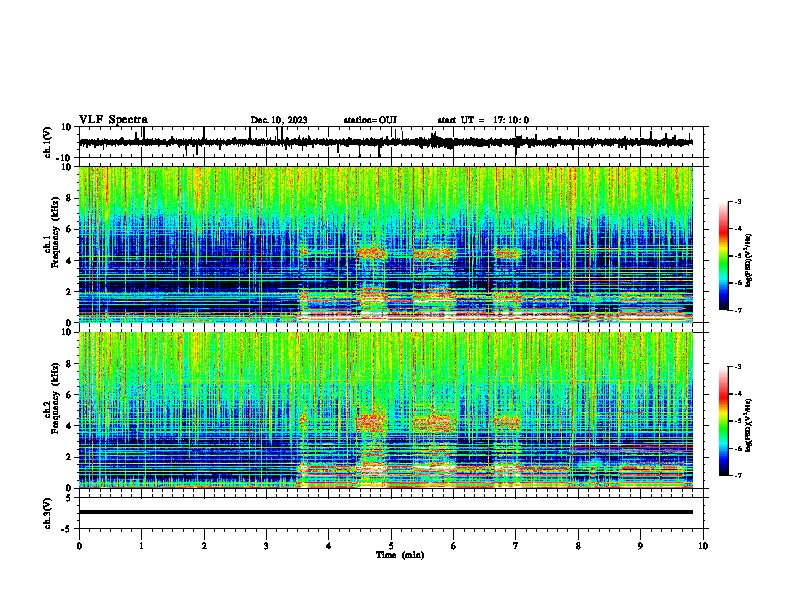Click the ch.2 spectrogram color scale bar
Screen dimensions: 792x612
coord(723,421)
